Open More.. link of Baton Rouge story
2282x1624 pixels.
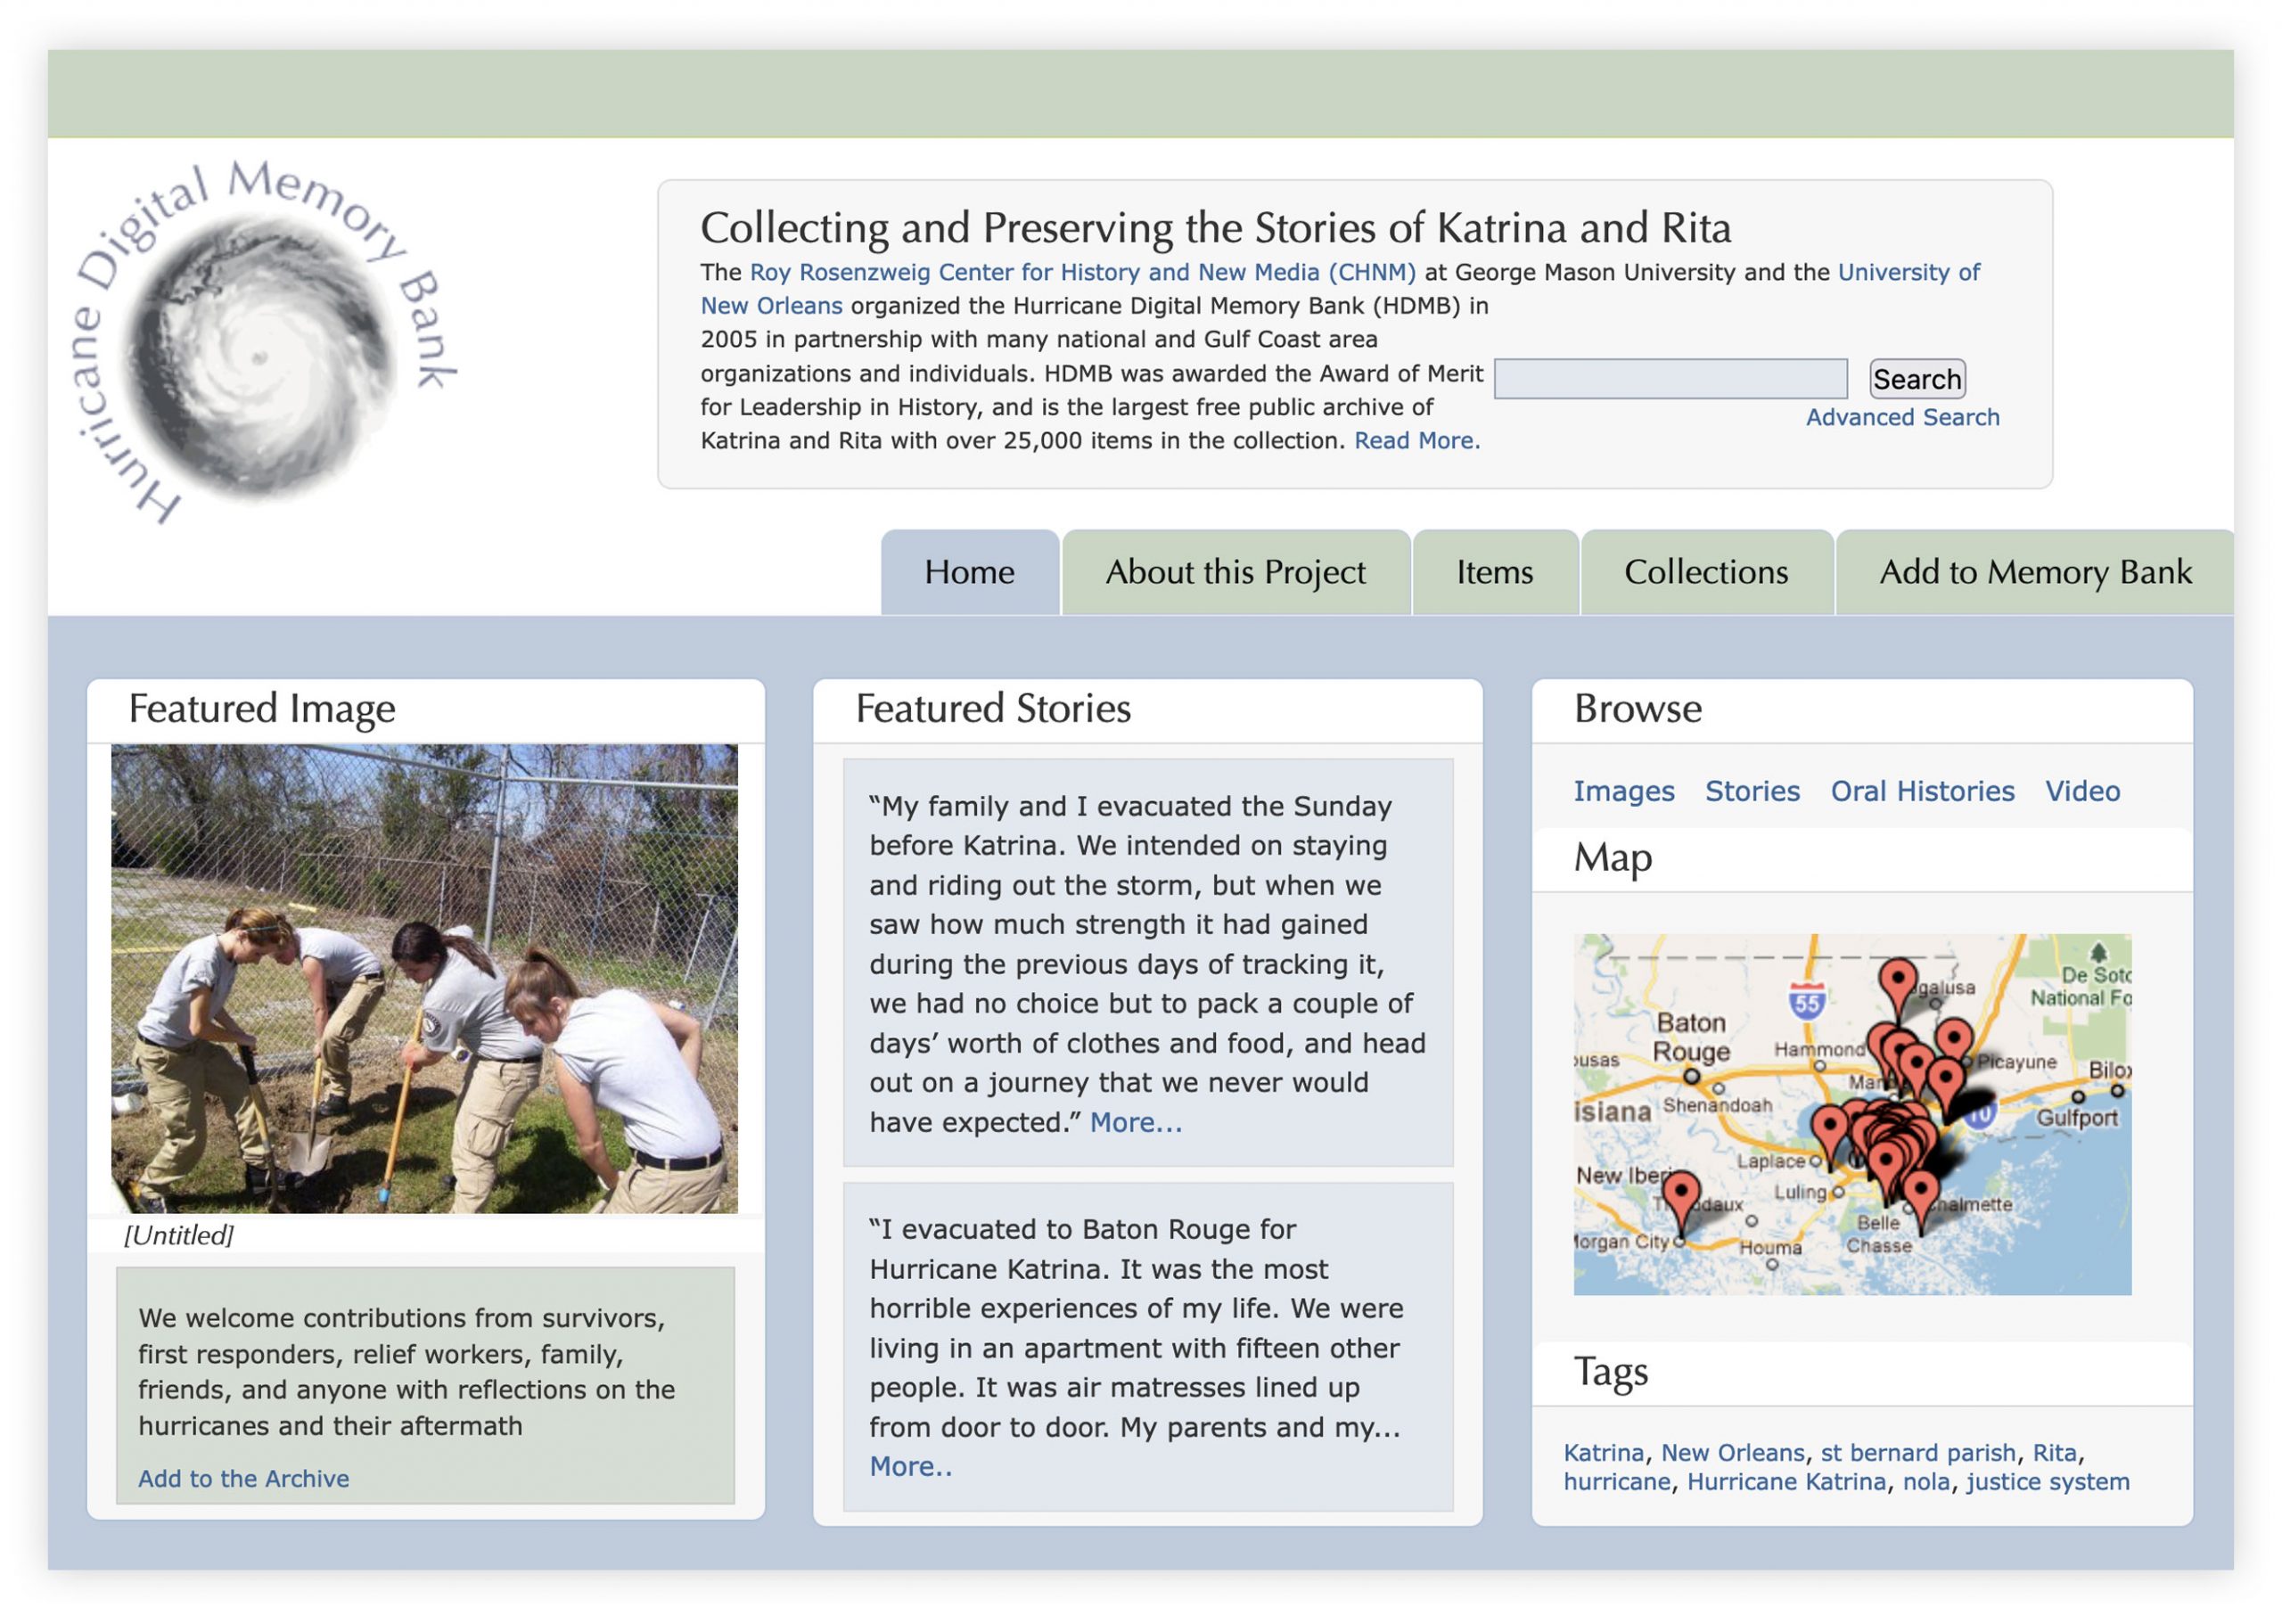coord(910,1466)
